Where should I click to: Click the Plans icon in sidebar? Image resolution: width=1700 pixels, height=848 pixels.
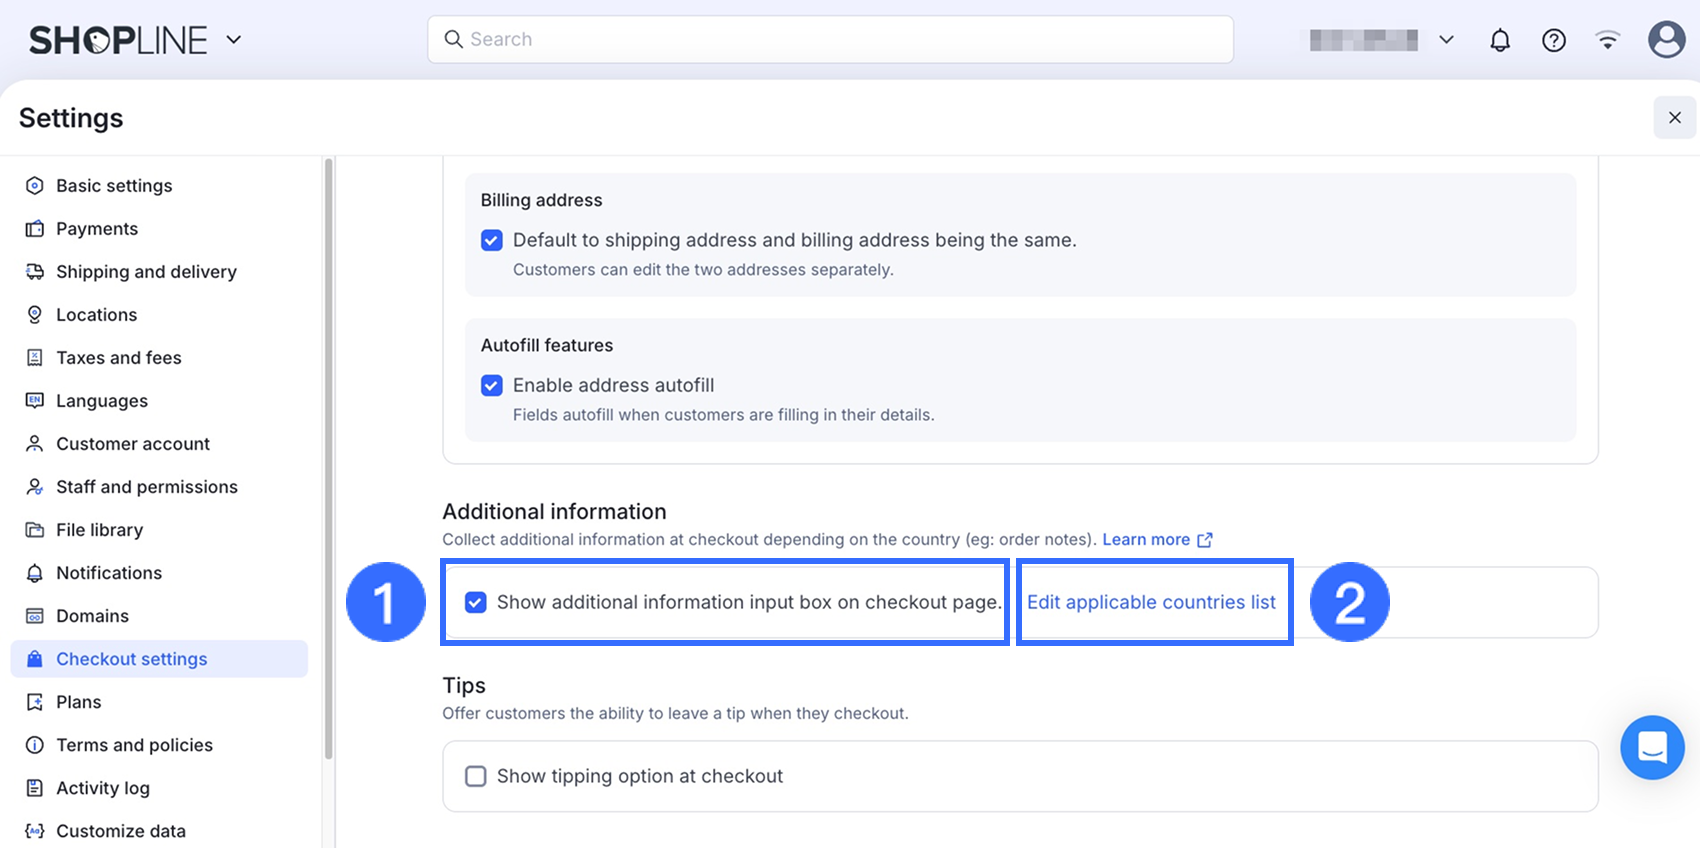35,702
